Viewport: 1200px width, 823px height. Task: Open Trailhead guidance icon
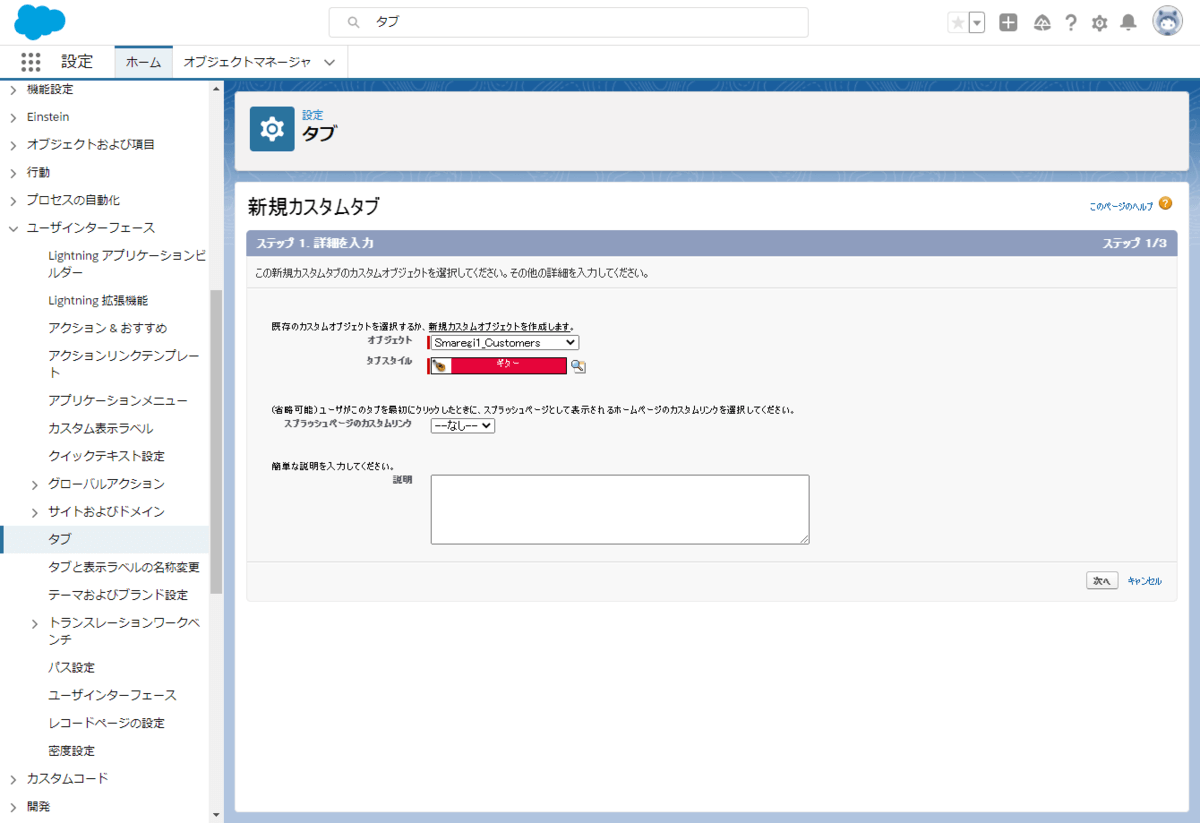point(1041,22)
